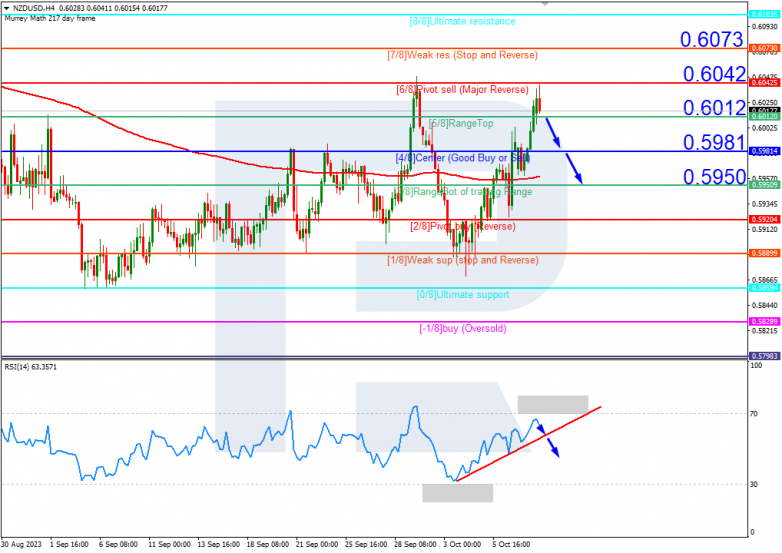Click the 3 Oct 00:00 date label
The width and height of the screenshot is (782, 553).
(462, 545)
